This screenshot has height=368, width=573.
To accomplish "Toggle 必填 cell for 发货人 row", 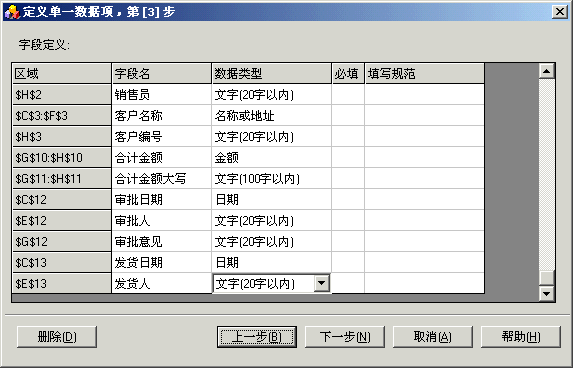I will tap(348, 283).
